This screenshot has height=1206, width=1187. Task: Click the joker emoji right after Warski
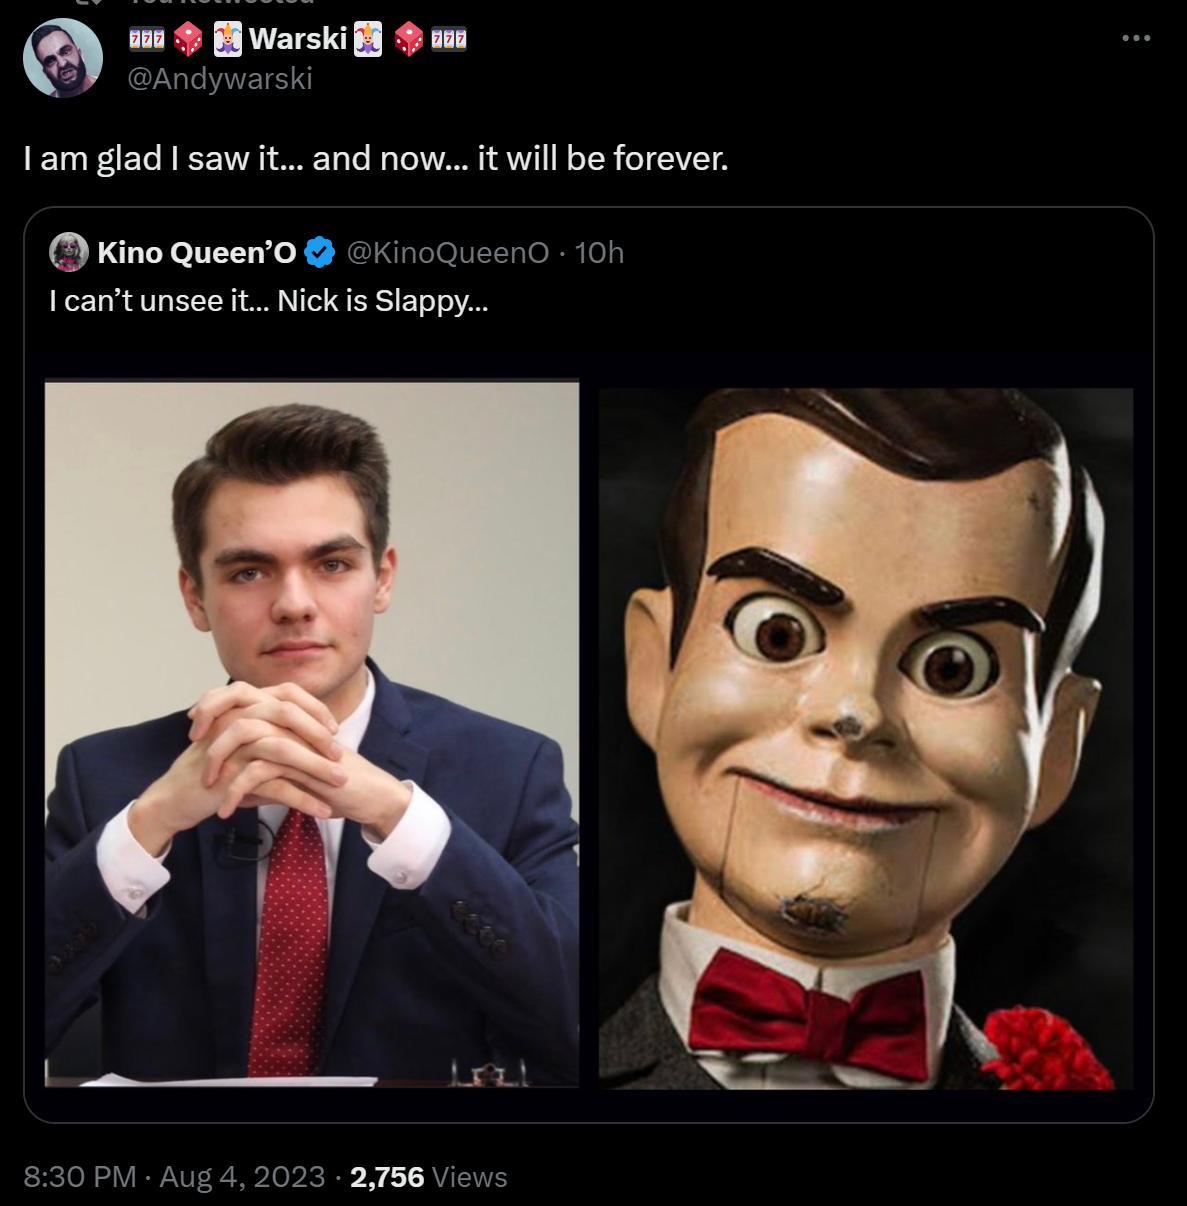pos(368,39)
